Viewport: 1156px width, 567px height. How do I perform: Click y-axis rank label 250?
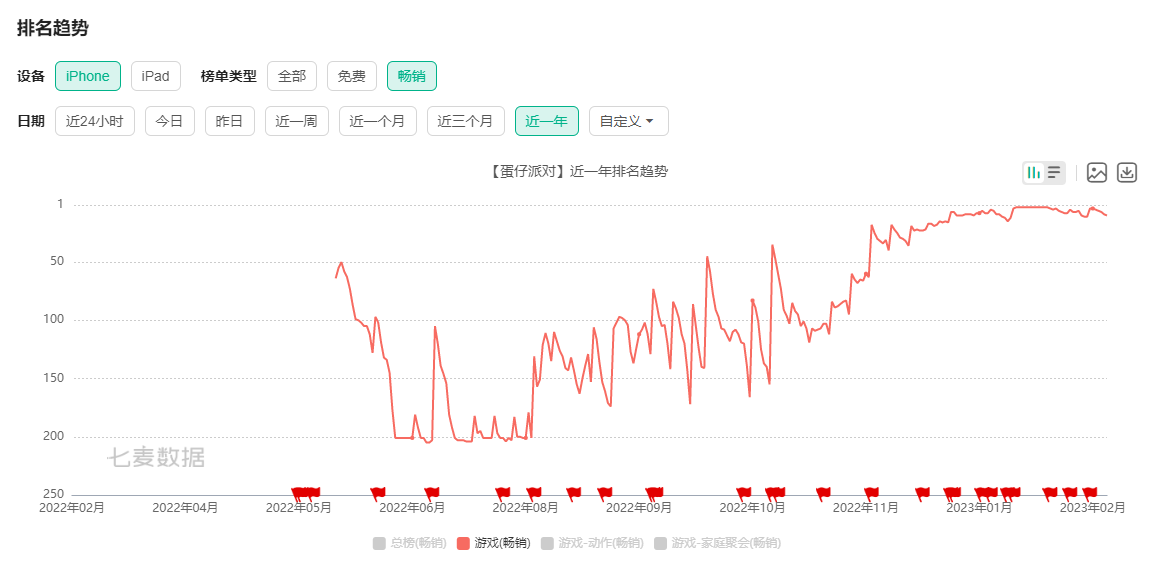(x=55, y=494)
